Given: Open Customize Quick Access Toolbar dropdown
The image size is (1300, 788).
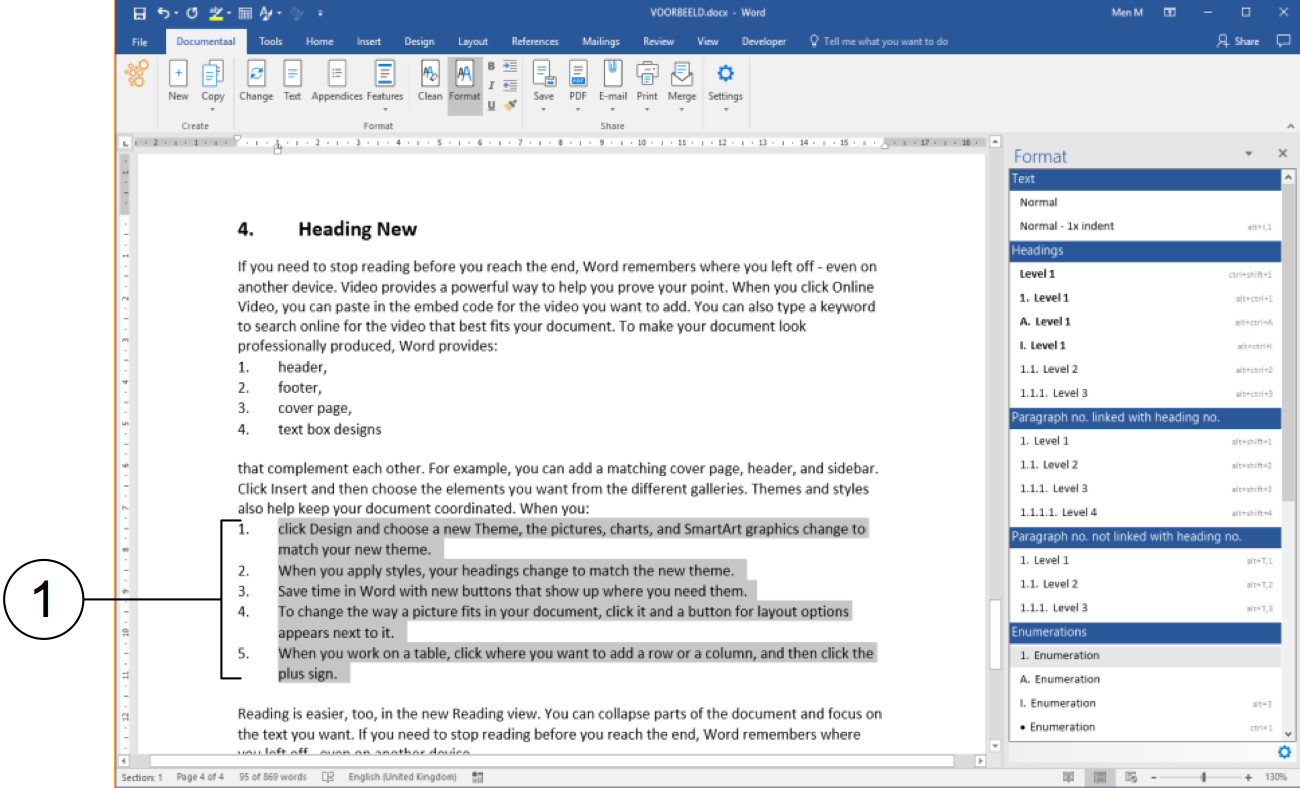Looking at the screenshot, I should click(320, 13).
